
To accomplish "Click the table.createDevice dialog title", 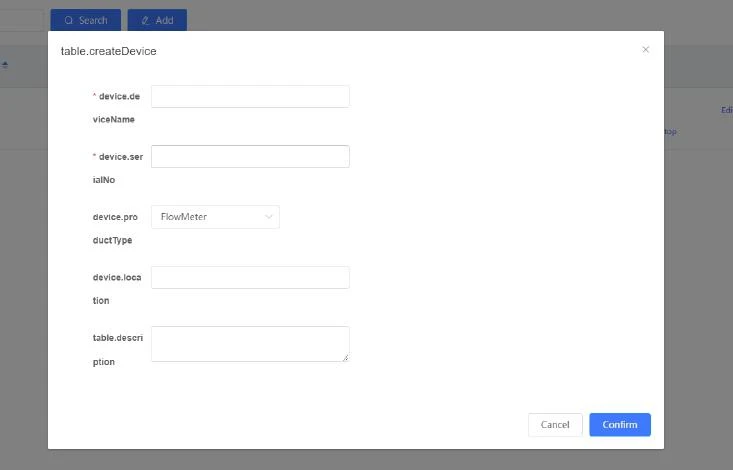I will [x=108, y=51].
